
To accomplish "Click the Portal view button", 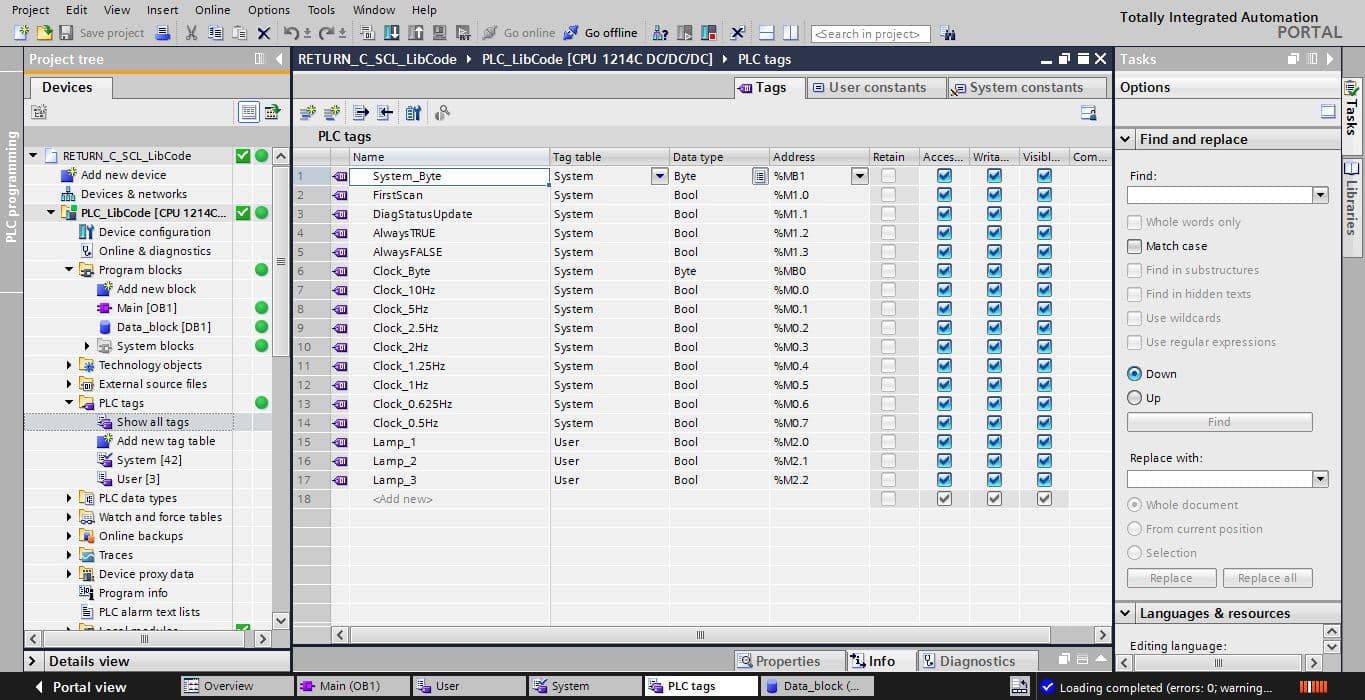I will [79, 687].
